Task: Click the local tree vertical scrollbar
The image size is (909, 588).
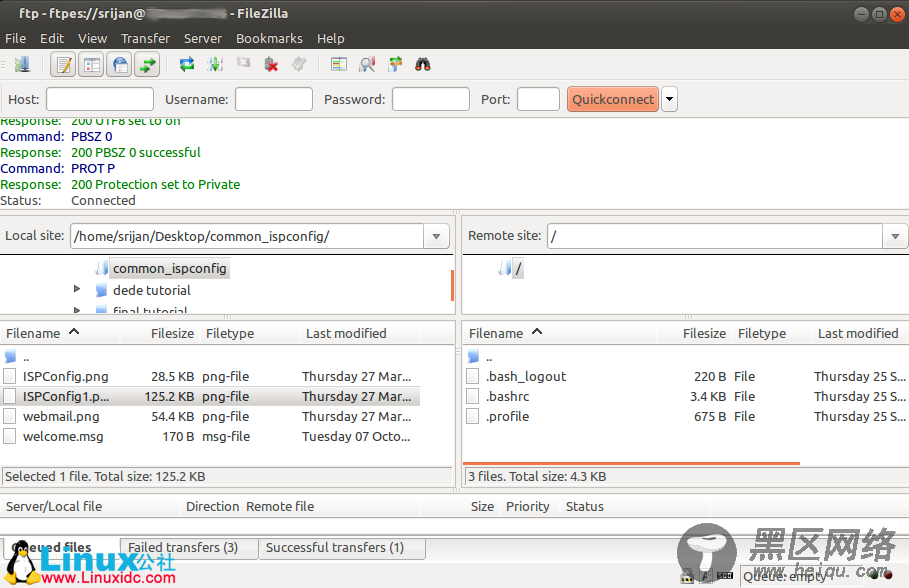Action: [x=452, y=285]
